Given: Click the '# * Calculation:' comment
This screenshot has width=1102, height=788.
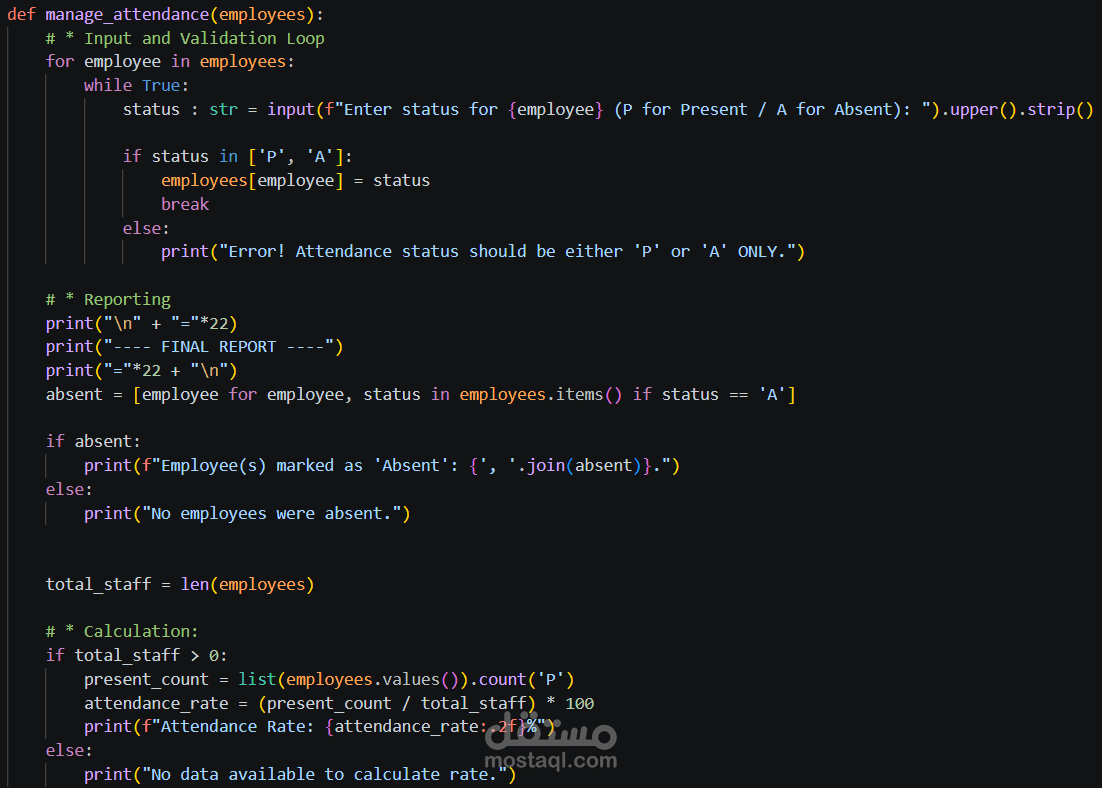Looking at the screenshot, I should click(x=122, y=631).
